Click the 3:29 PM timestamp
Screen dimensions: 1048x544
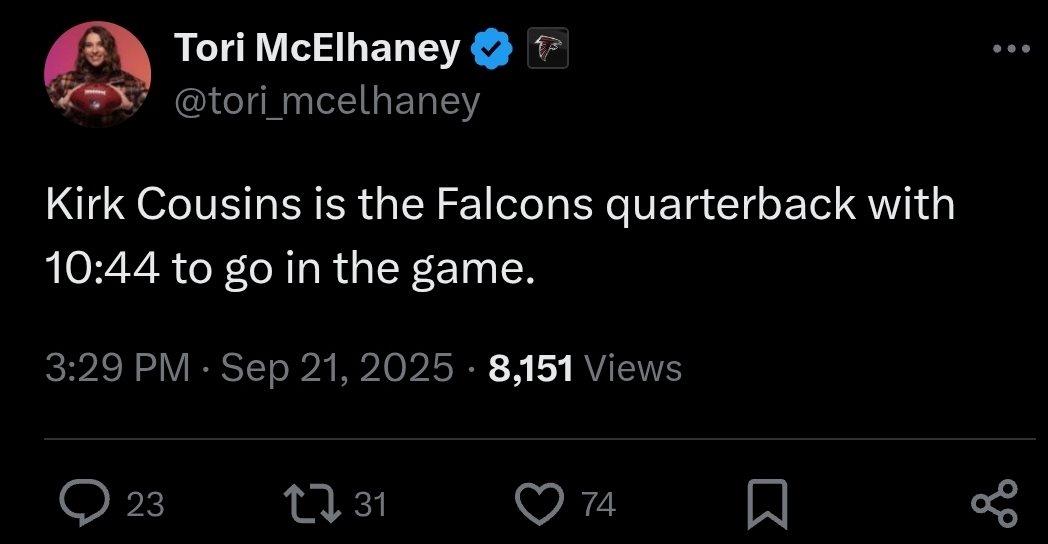point(118,368)
